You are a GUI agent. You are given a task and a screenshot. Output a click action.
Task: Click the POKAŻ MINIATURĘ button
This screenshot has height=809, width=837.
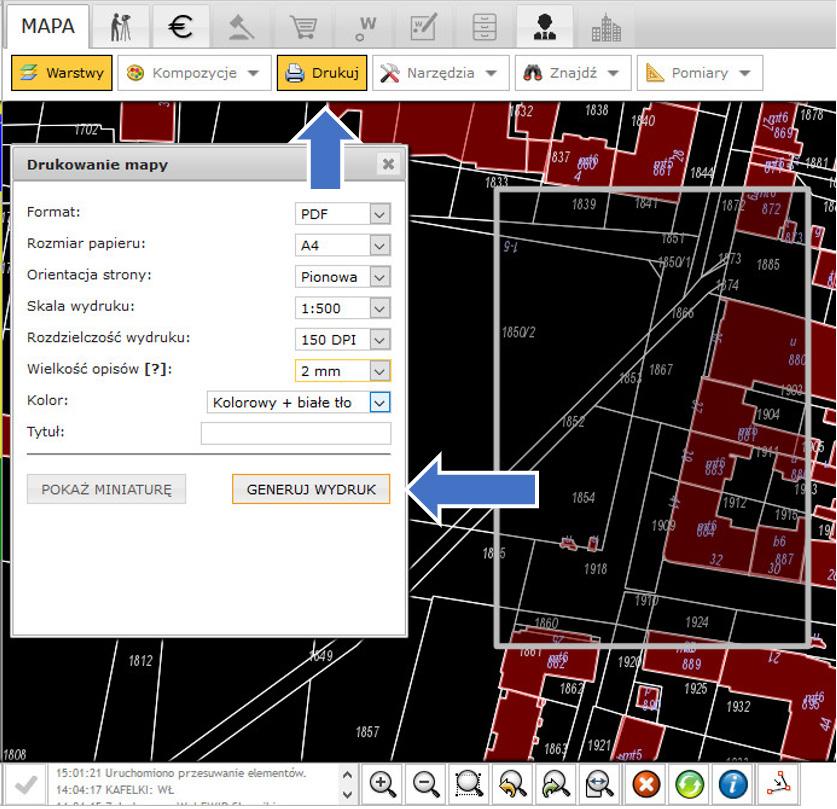pyautogui.click(x=106, y=489)
